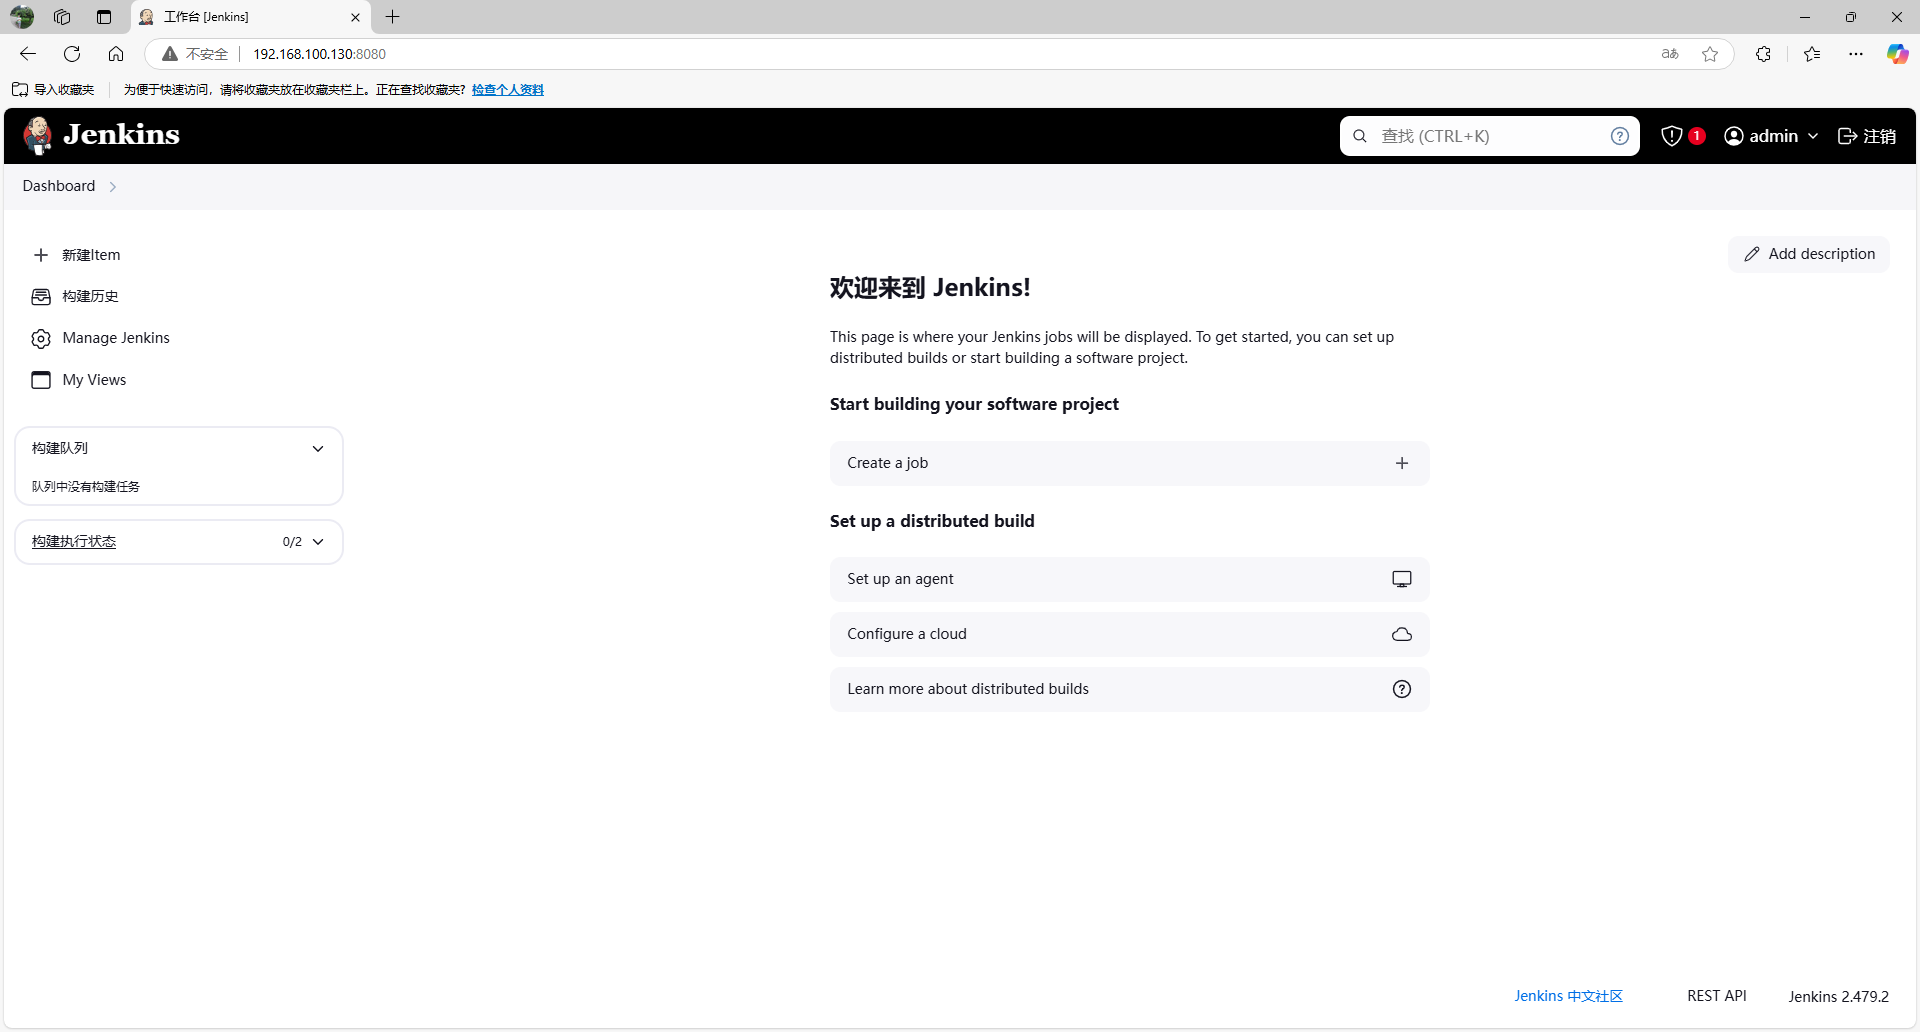Click the red notification badge showing 1
The height and width of the screenshot is (1032, 1920).
[1697, 136]
